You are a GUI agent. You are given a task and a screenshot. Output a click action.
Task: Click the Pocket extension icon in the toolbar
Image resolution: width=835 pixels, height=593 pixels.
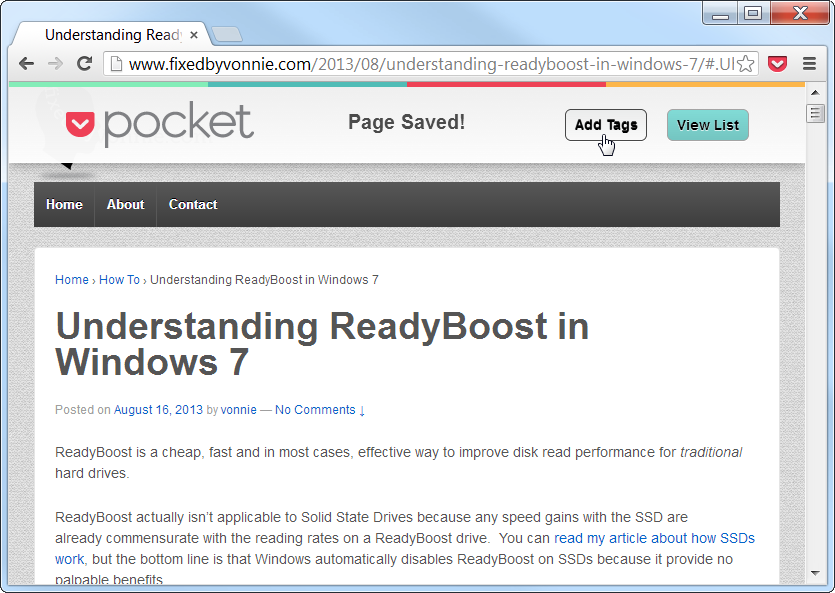(x=777, y=64)
